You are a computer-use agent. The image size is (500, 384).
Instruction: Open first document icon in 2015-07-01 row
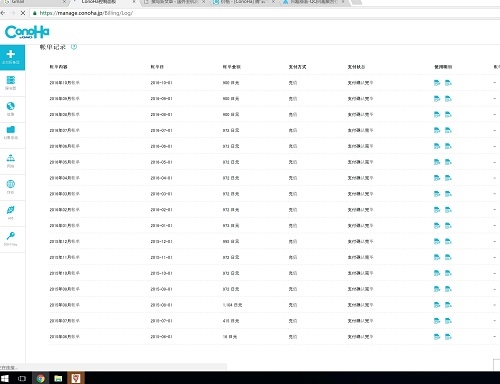437,321
